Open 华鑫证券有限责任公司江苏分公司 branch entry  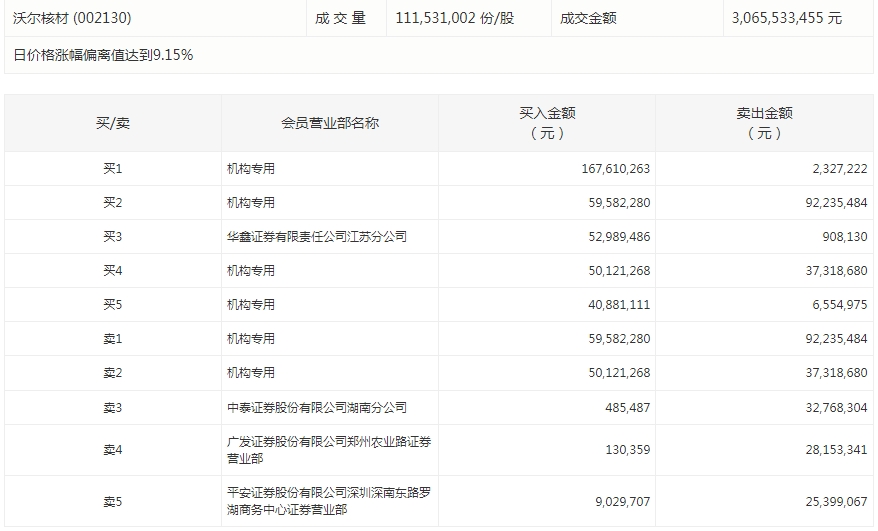click(317, 237)
